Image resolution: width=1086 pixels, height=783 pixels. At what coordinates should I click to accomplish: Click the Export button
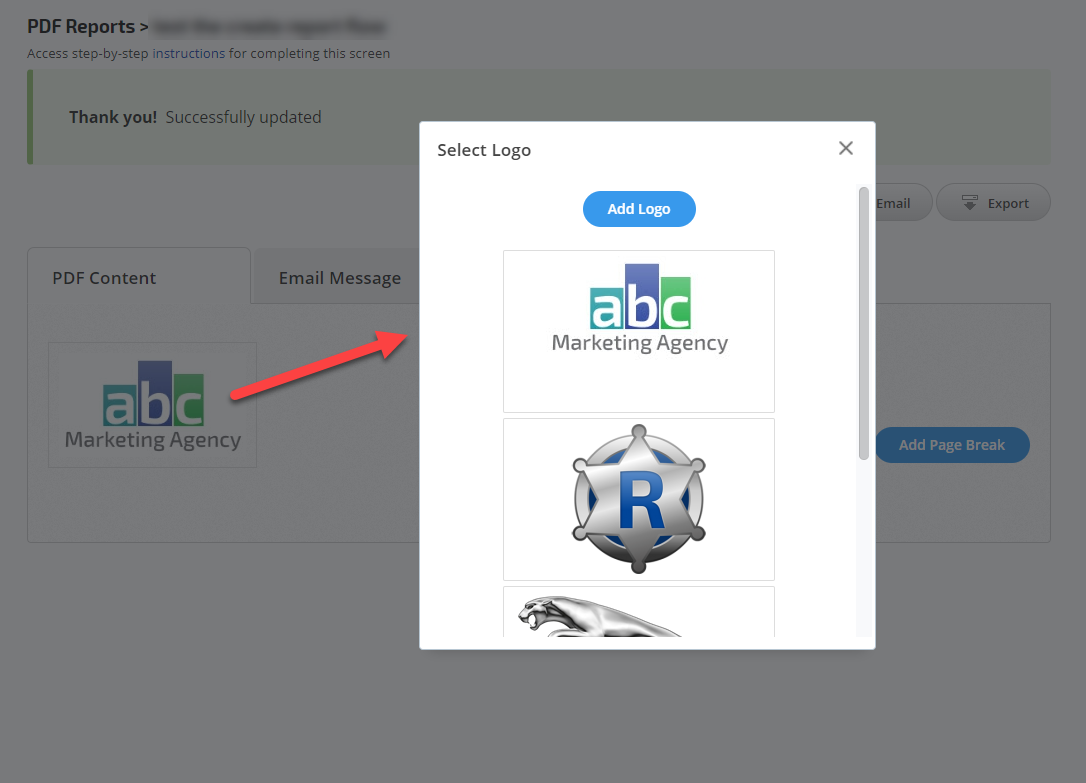[x=993, y=203]
